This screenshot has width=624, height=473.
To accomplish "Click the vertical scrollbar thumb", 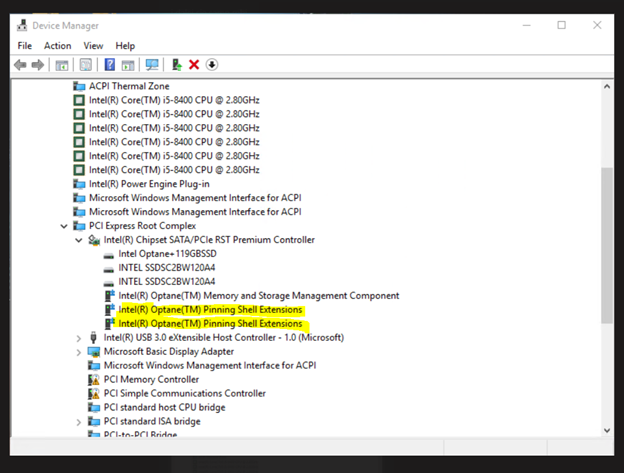I will pos(607,245).
